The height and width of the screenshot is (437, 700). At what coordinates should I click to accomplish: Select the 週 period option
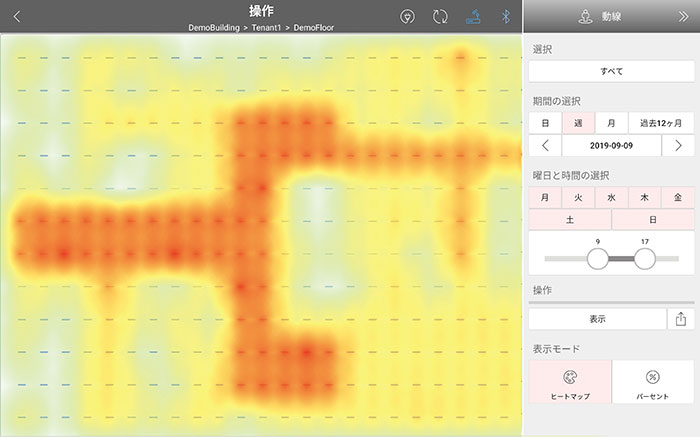pyautogui.click(x=578, y=123)
